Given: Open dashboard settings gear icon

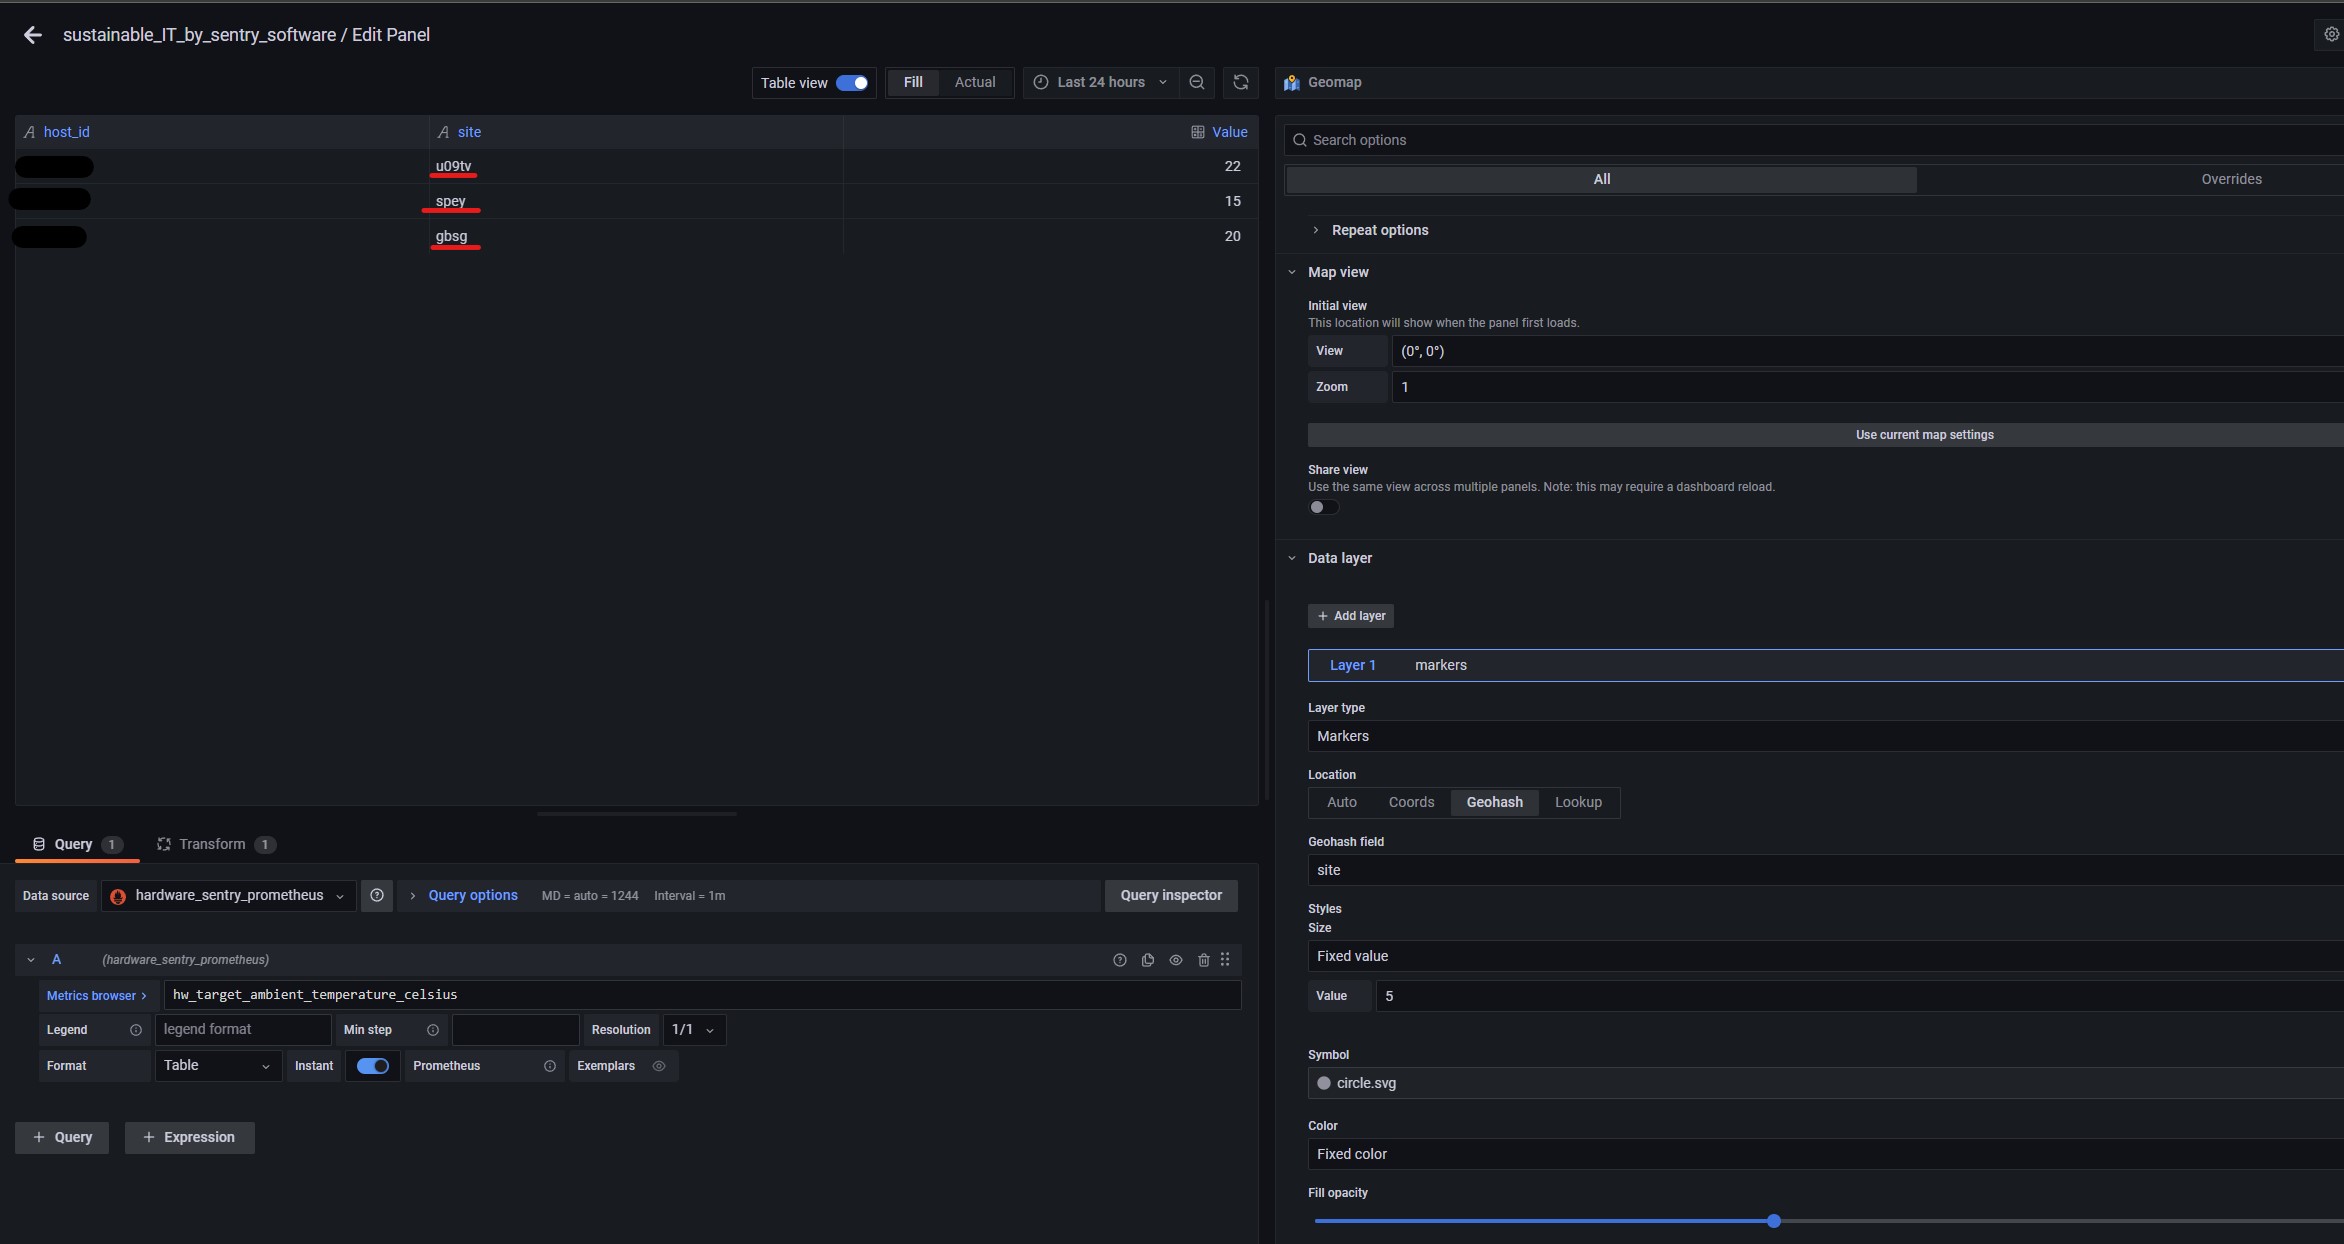Looking at the screenshot, I should [2331, 34].
